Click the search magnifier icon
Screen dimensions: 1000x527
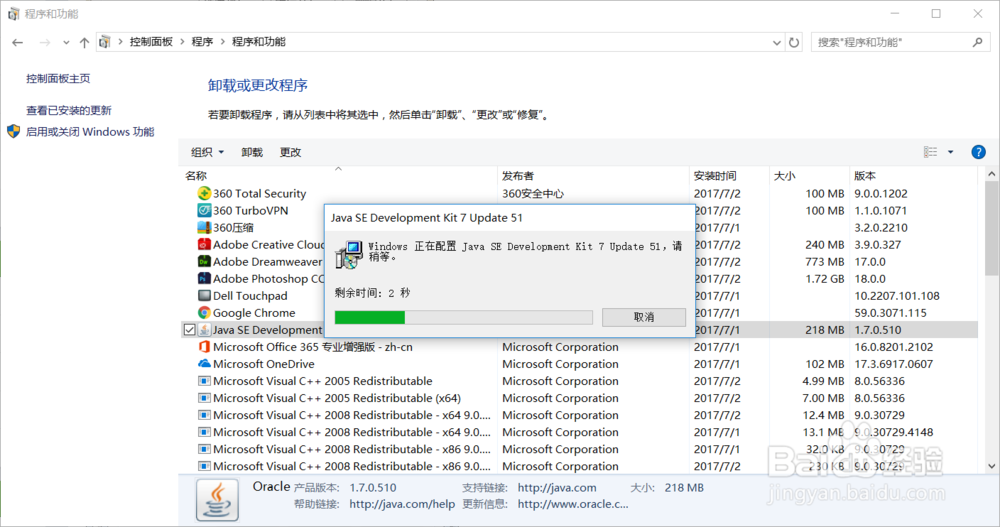(978, 42)
